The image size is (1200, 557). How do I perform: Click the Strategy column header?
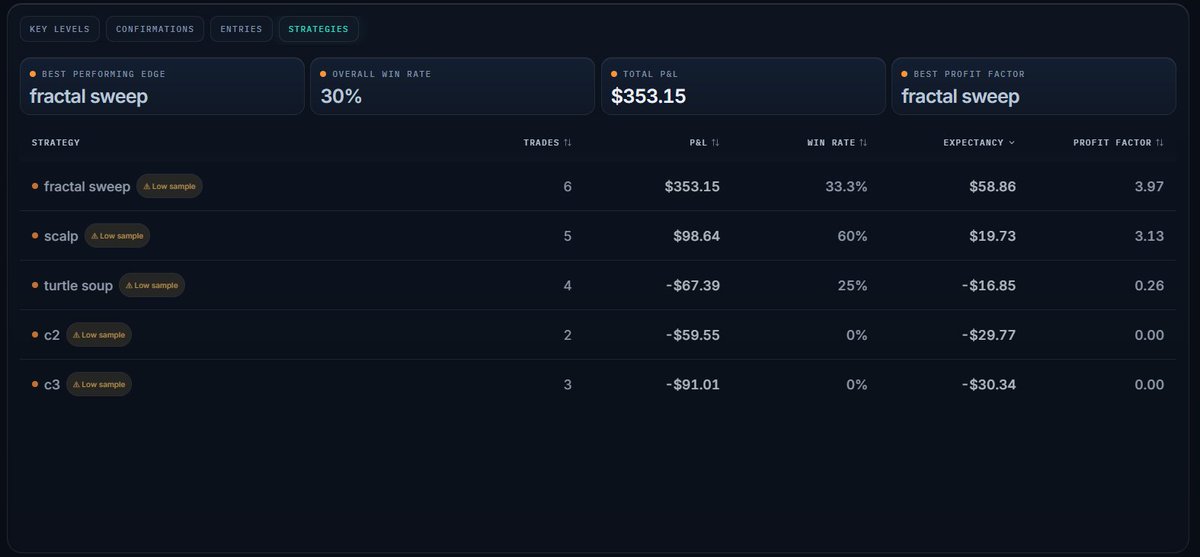pyautogui.click(x=56, y=143)
